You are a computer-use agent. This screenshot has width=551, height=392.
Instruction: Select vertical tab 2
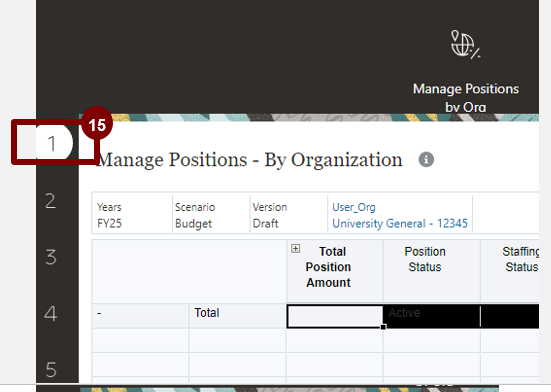[x=51, y=201]
